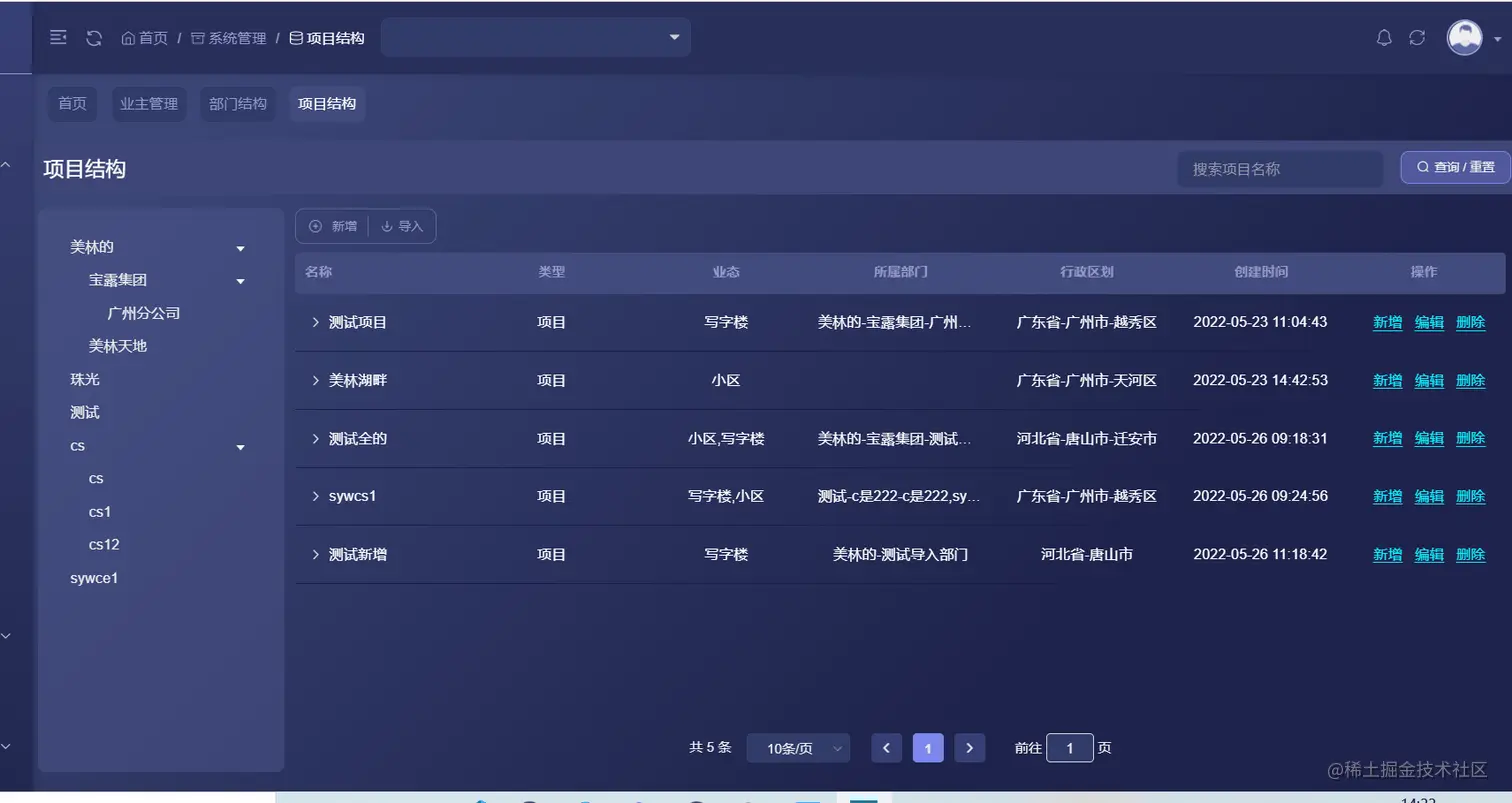Click 编辑 on the sywcs1 row
Image resolution: width=1512 pixels, height=803 pixels.
tap(1428, 496)
